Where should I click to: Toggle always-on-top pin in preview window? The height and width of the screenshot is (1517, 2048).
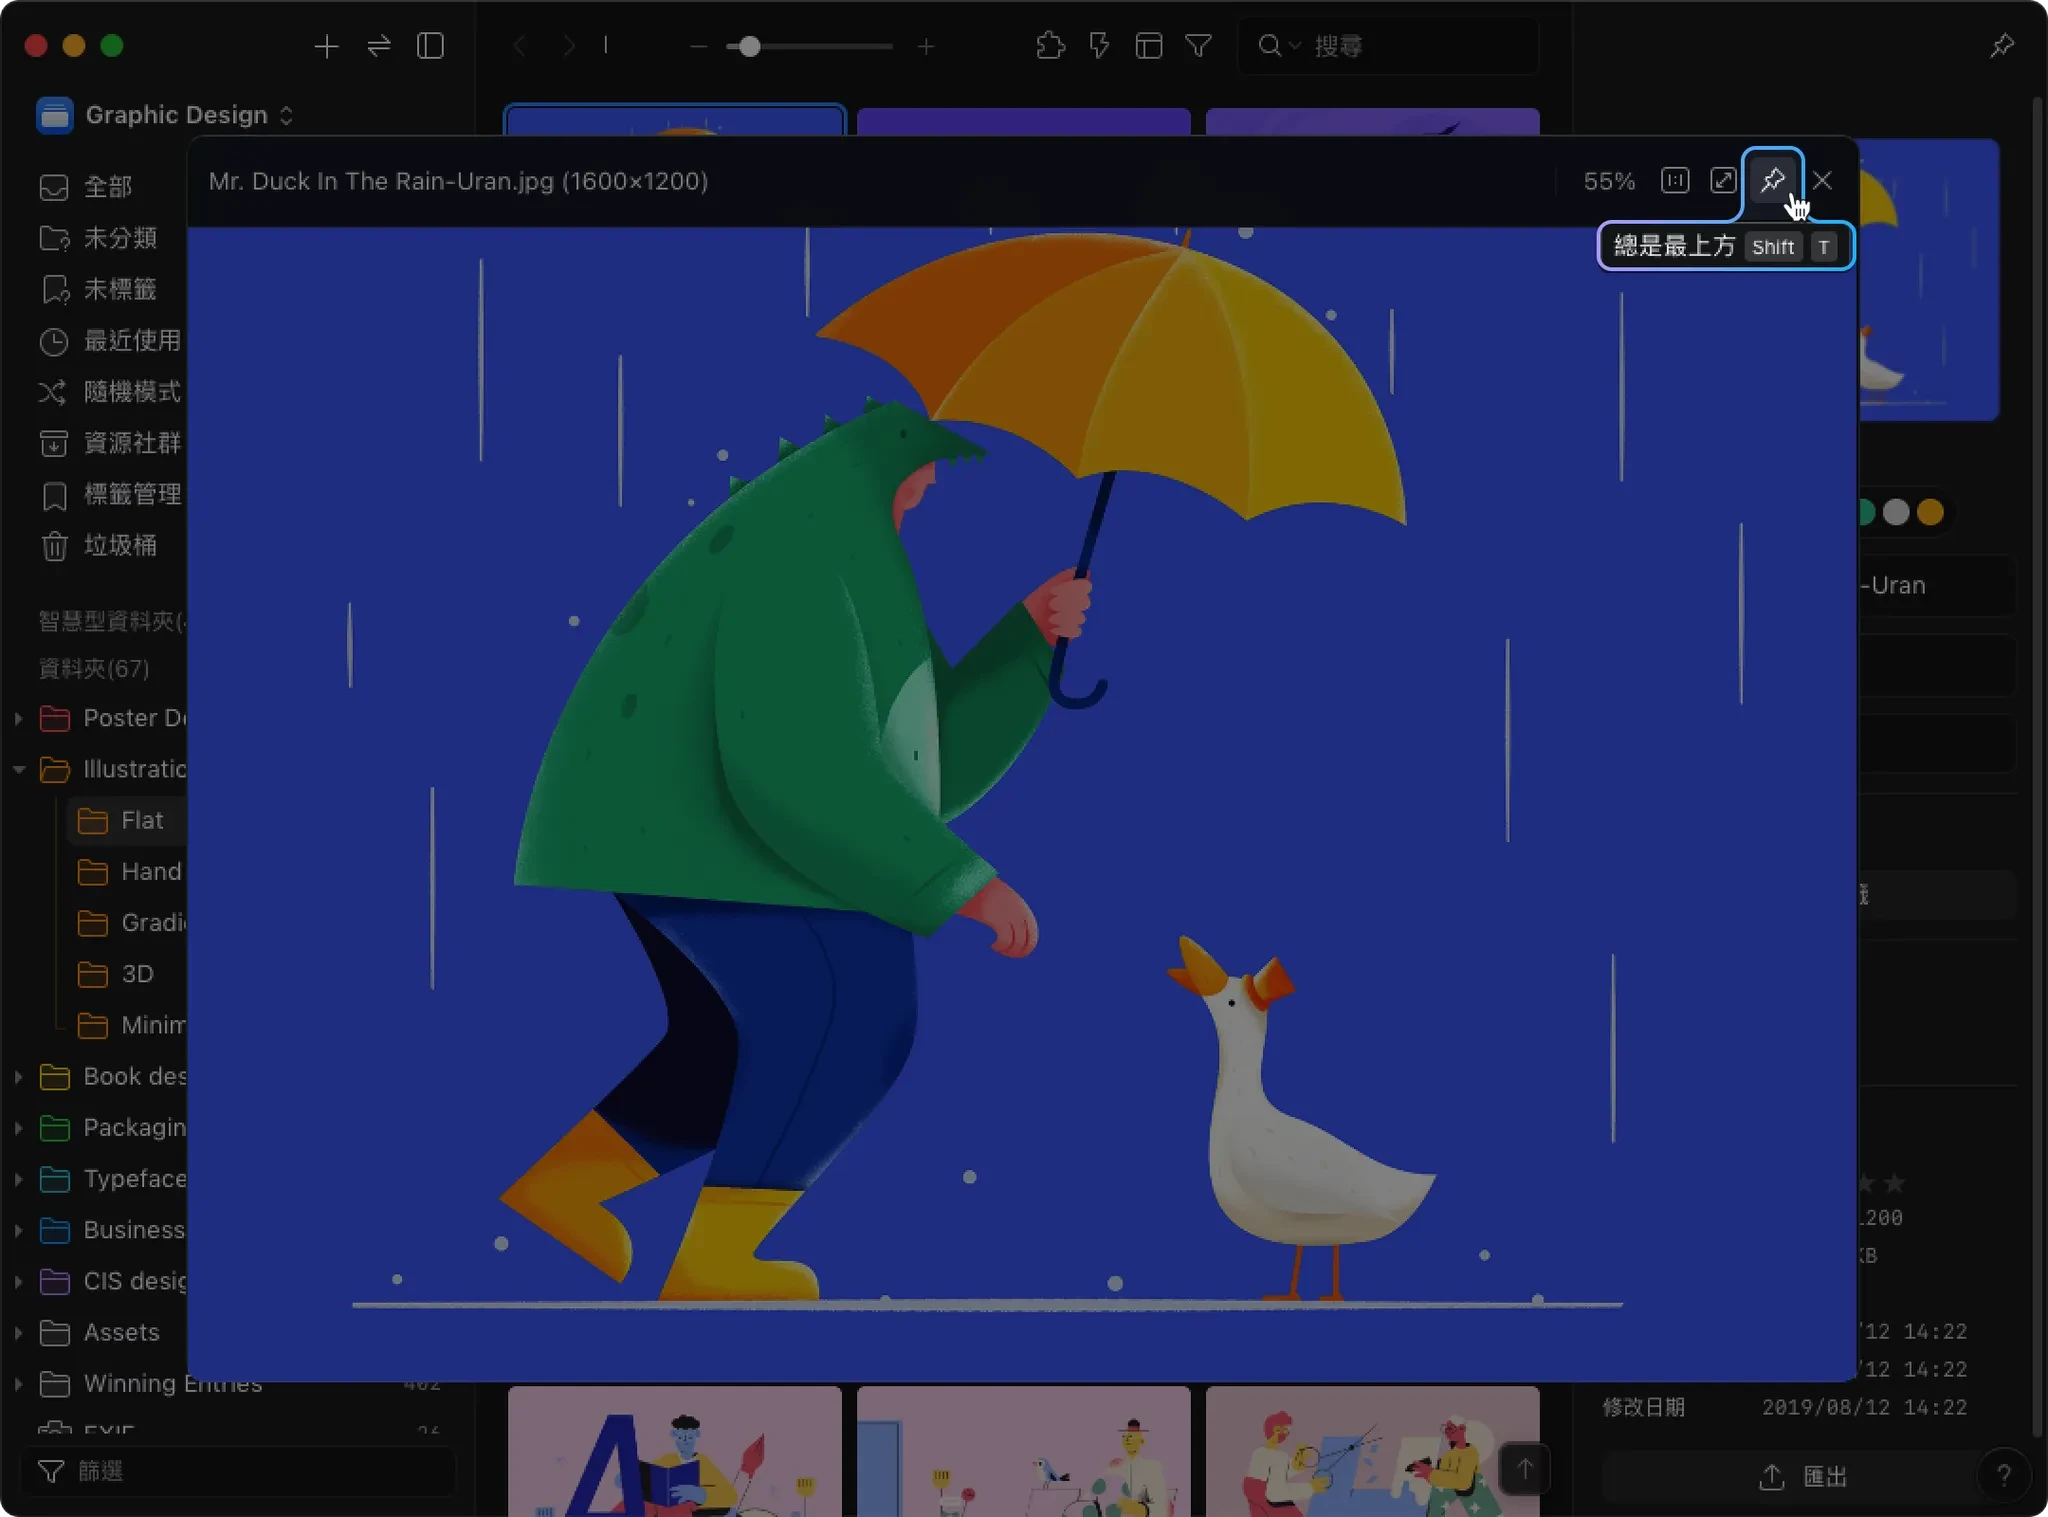point(1772,181)
